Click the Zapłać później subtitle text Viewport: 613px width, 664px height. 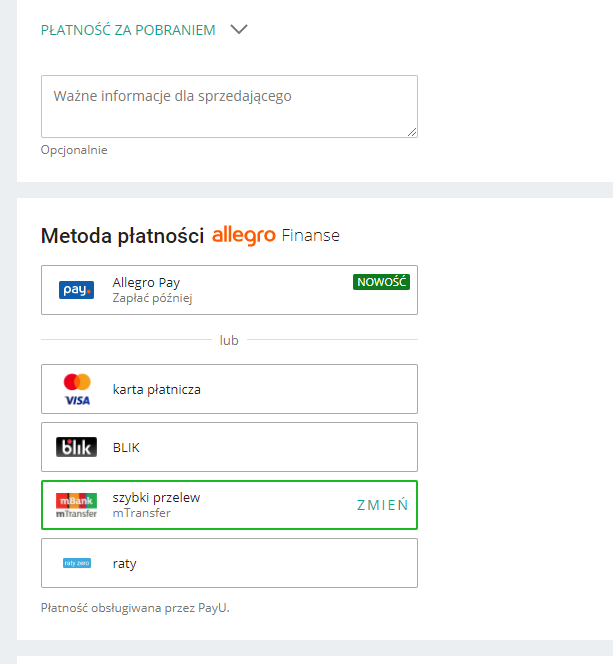[152, 298]
